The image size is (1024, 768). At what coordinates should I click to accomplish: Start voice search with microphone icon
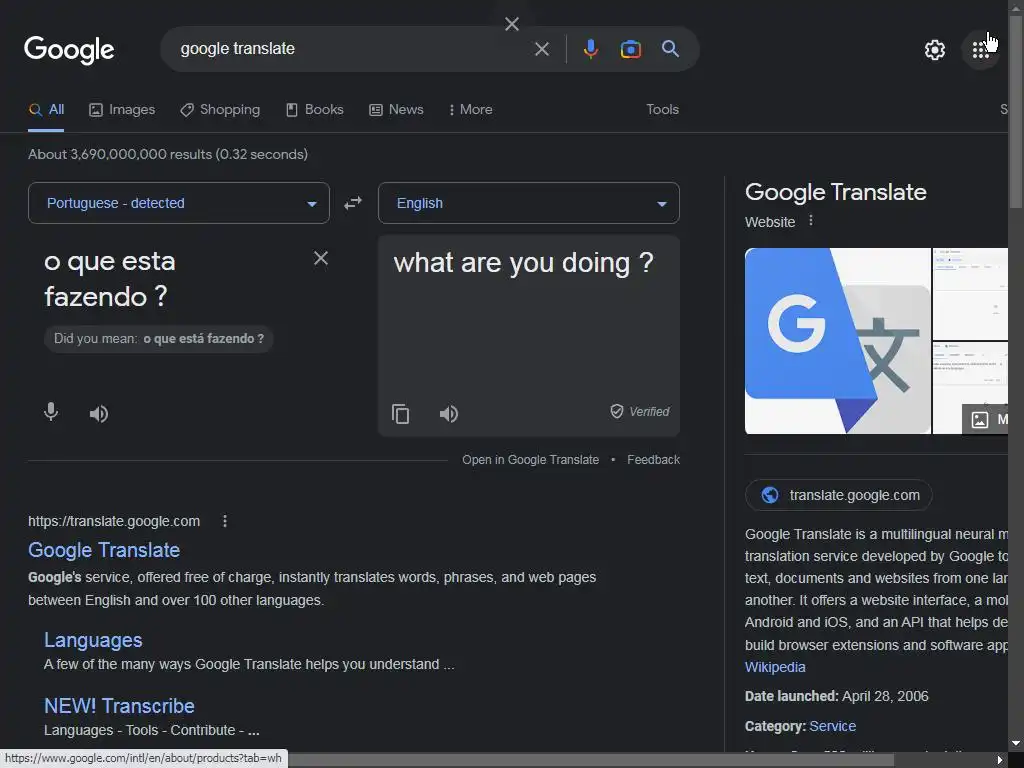click(x=590, y=49)
